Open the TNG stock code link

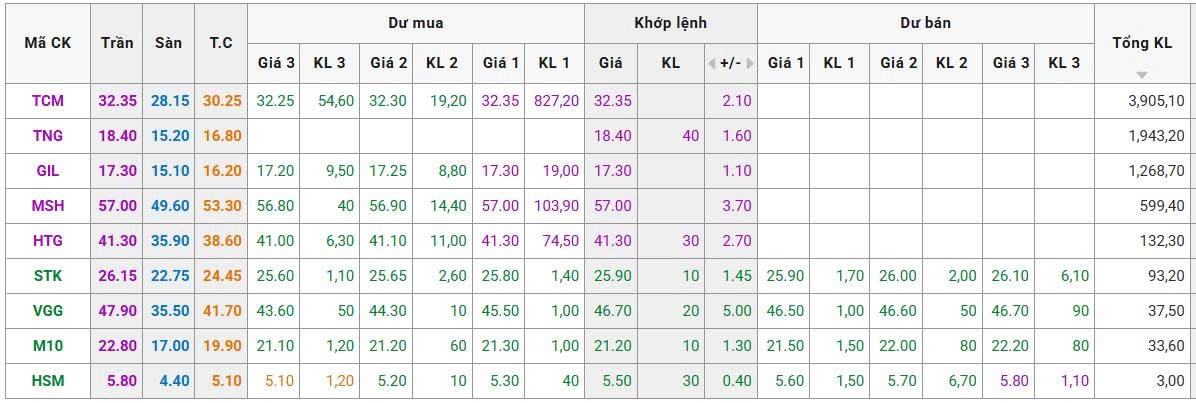[48, 136]
